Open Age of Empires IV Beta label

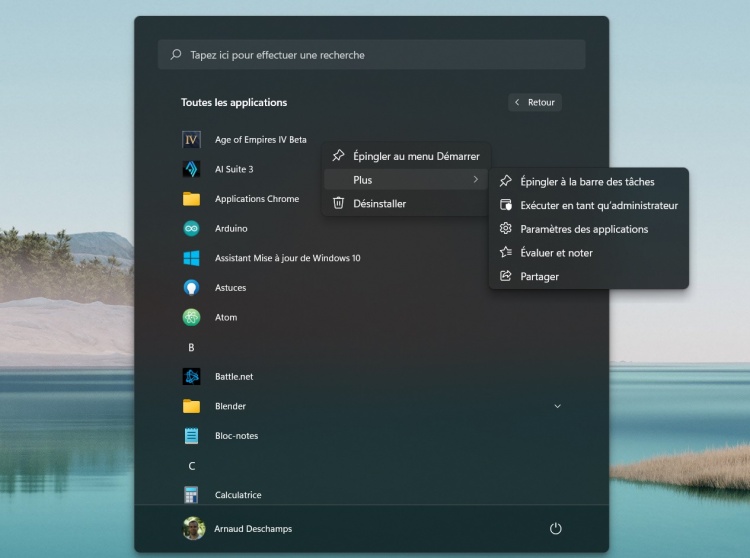point(261,140)
